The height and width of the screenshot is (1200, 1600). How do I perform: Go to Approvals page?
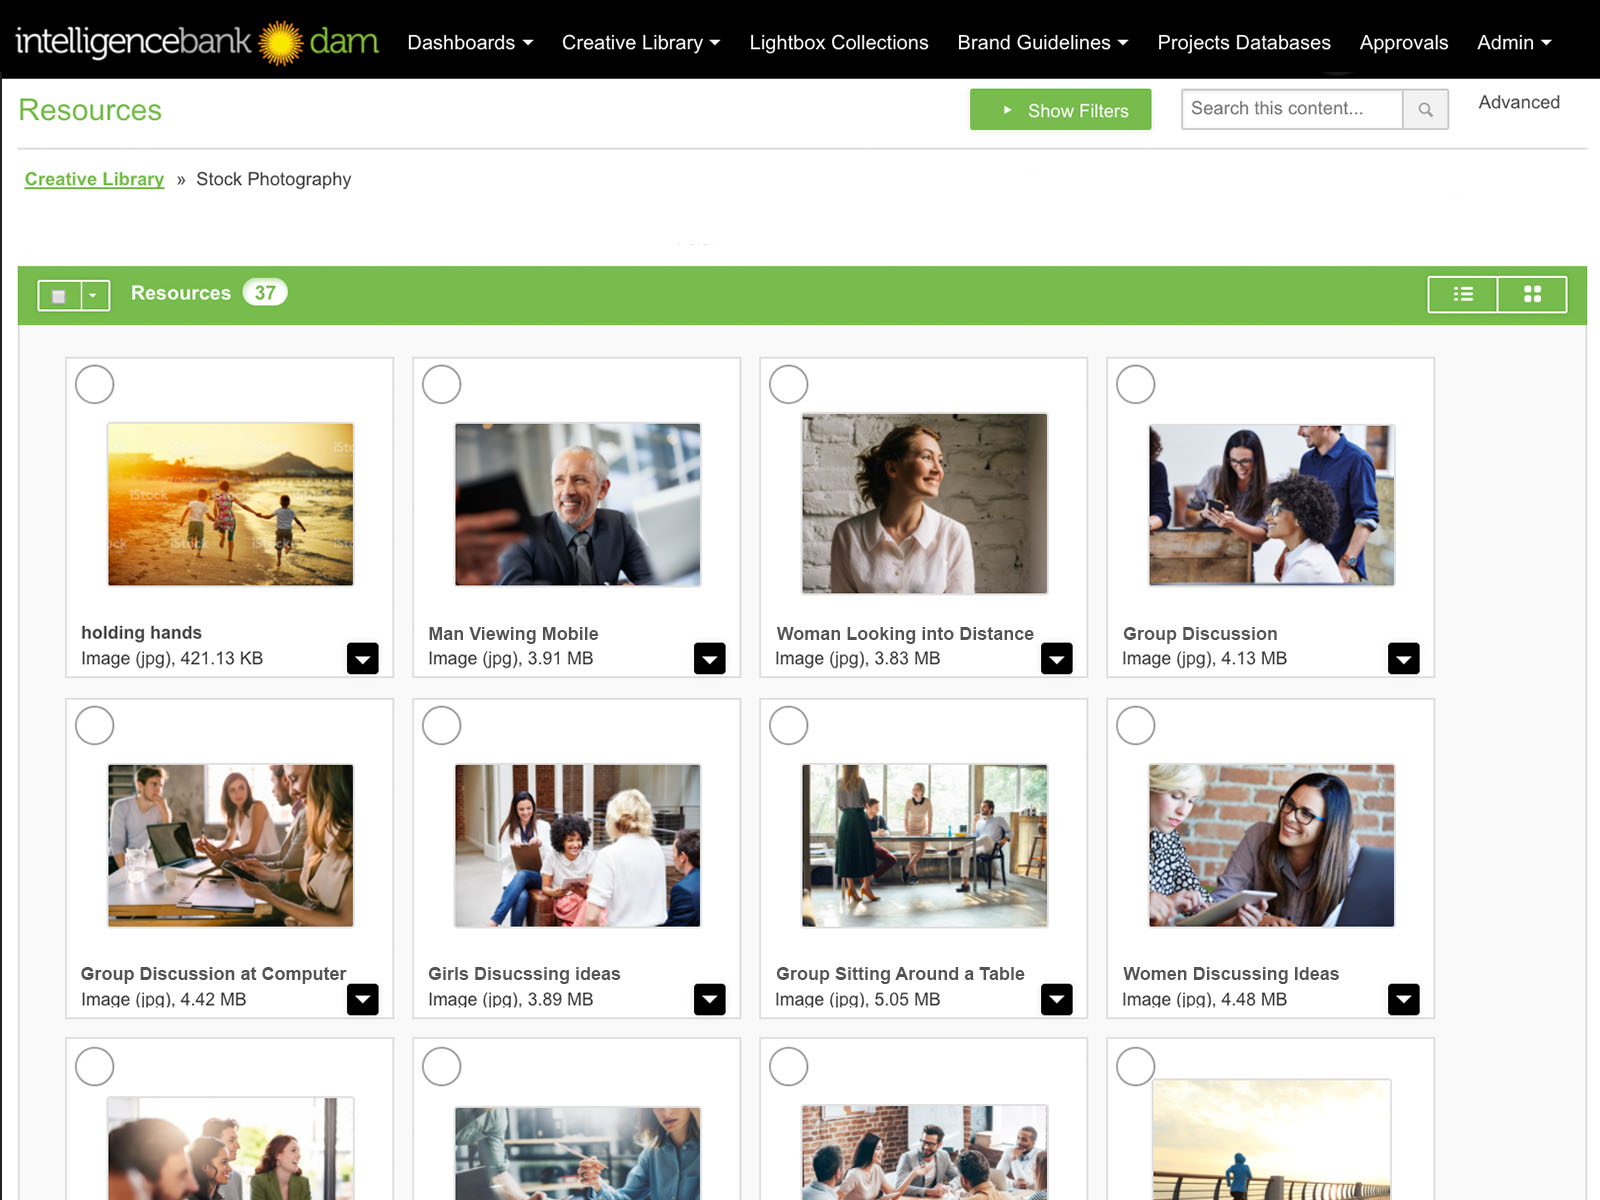click(1404, 43)
